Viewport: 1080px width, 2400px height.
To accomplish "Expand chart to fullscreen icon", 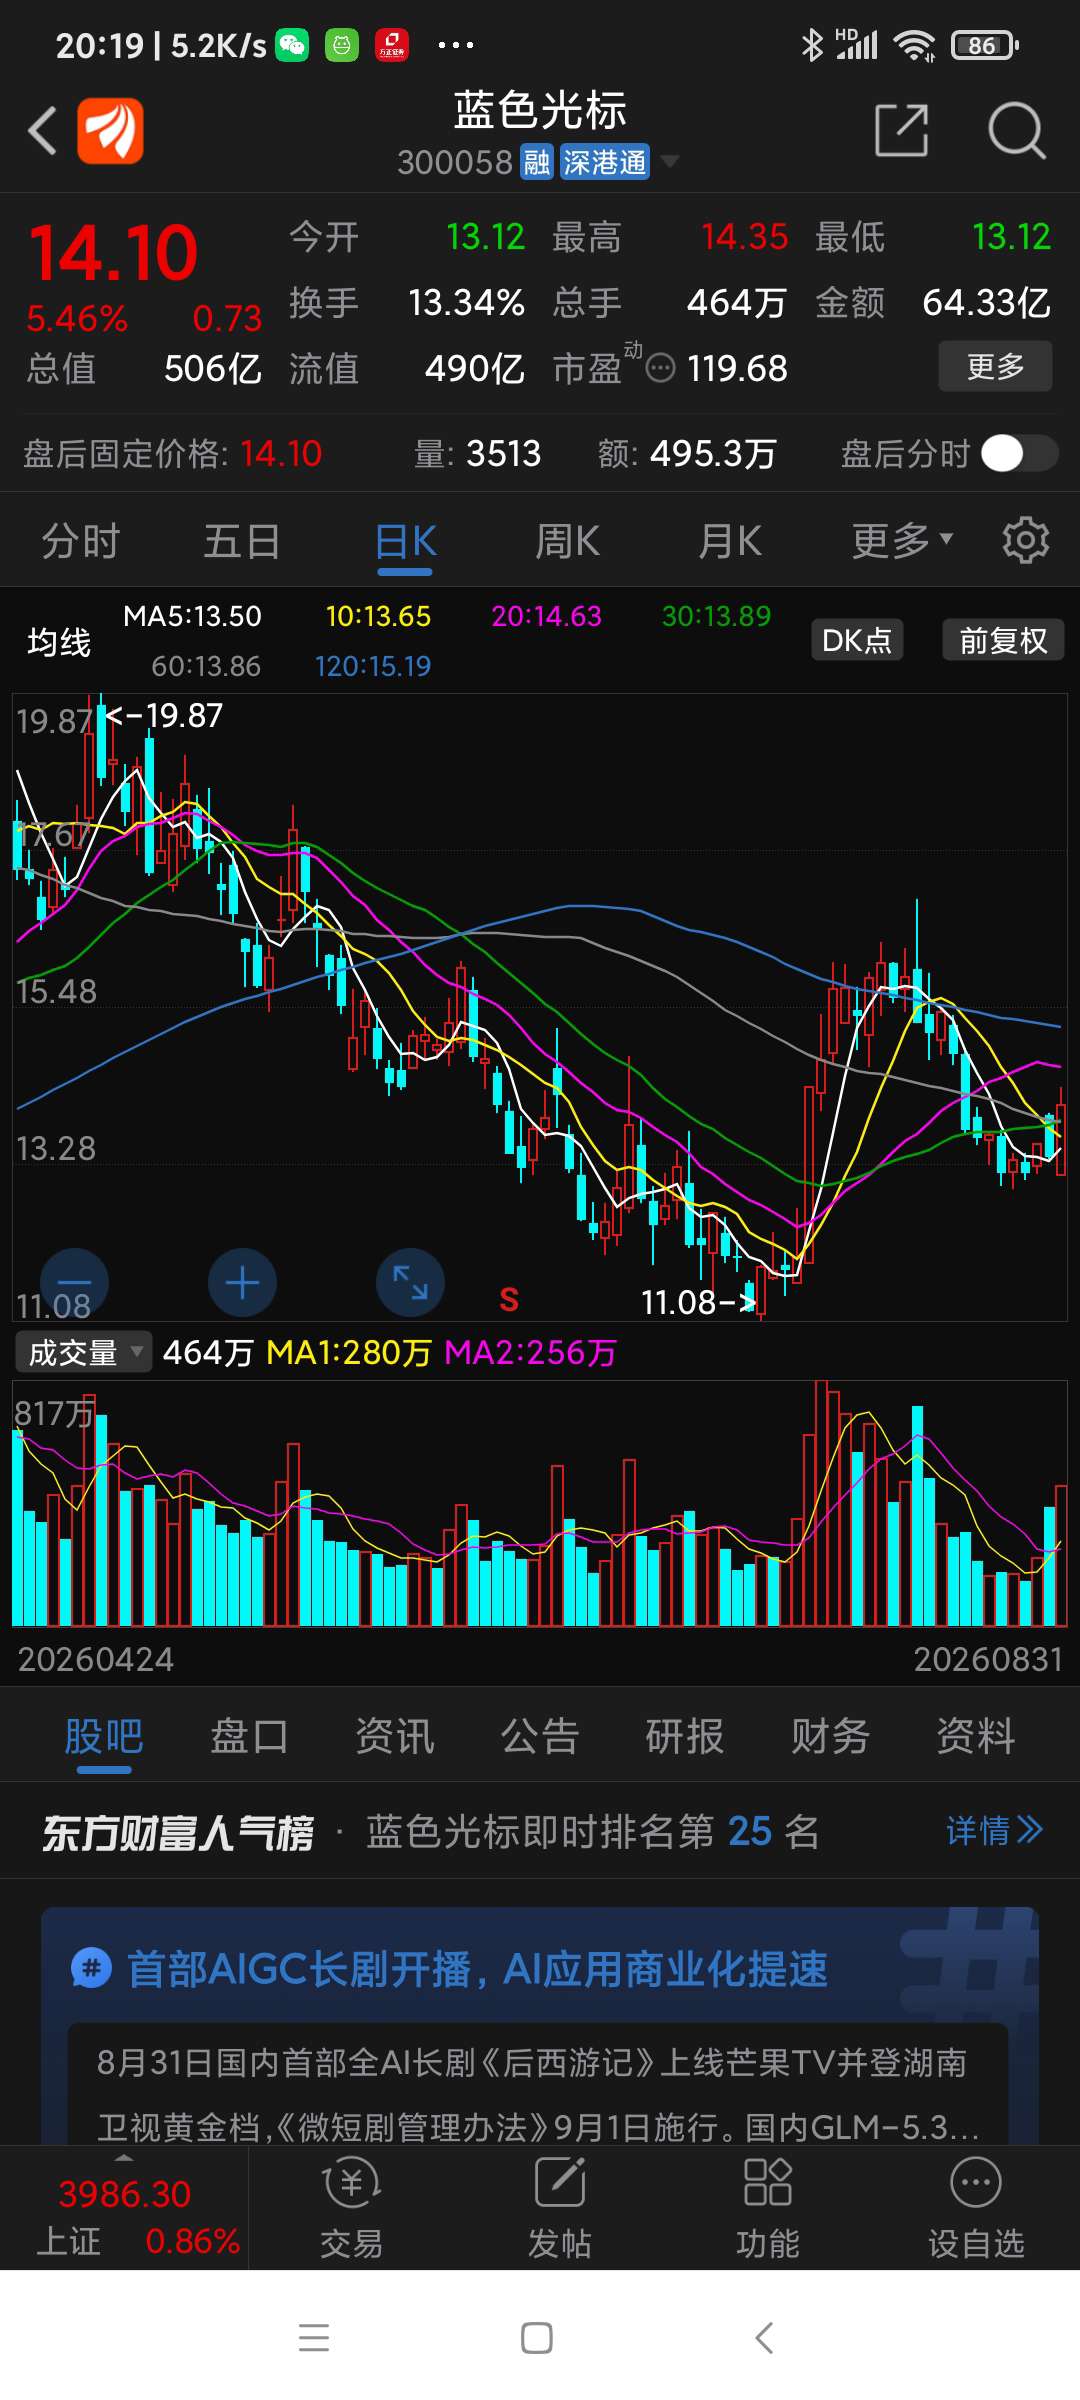I will tap(410, 1282).
